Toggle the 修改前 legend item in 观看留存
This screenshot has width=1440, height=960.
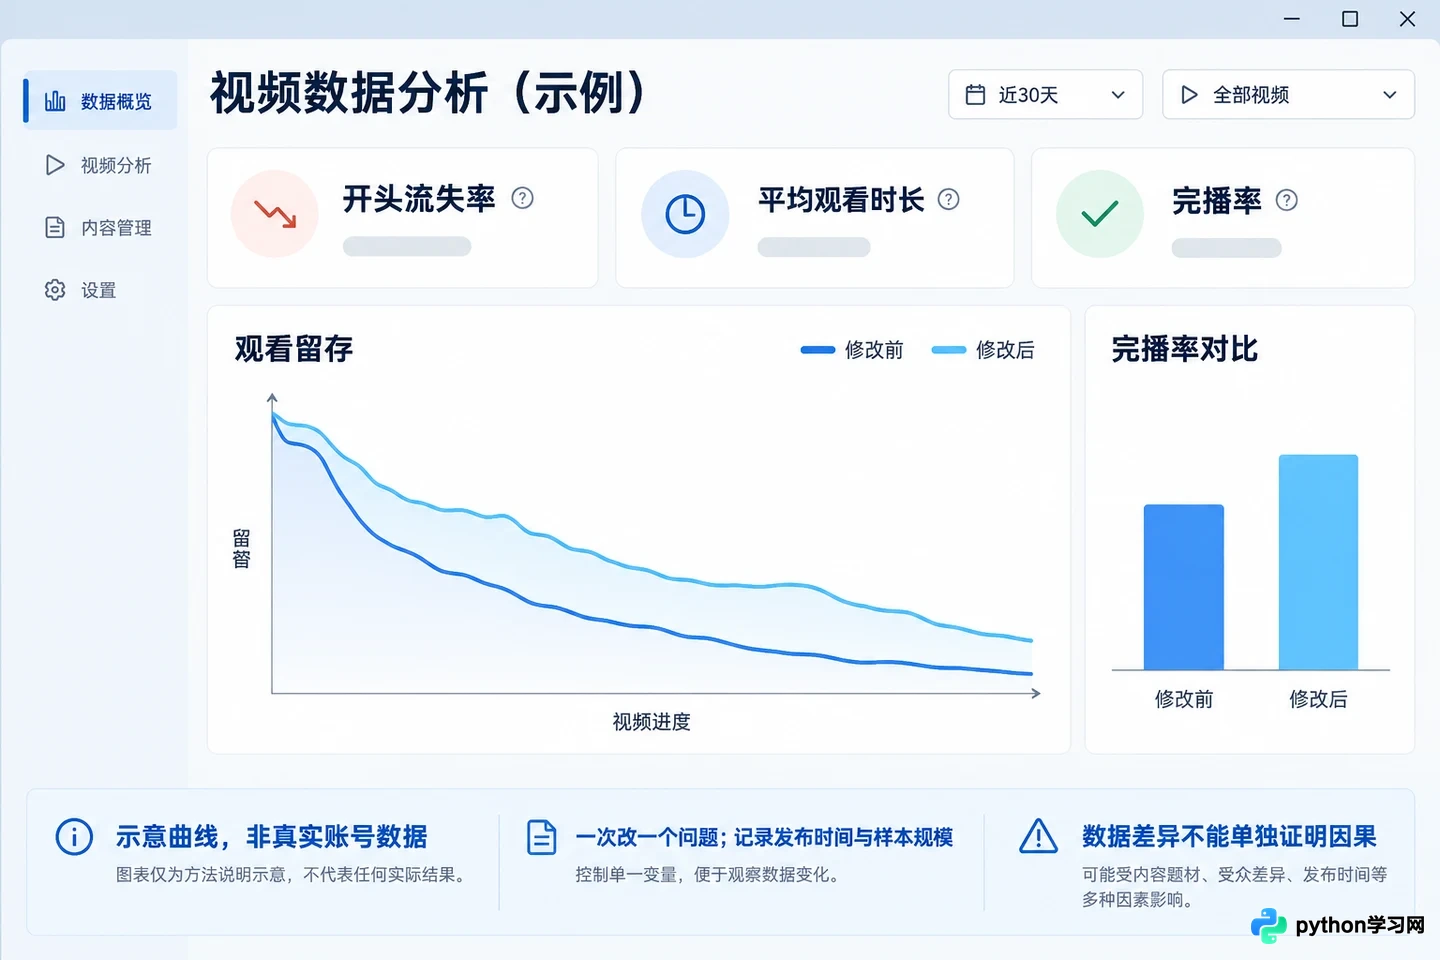tap(852, 350)
